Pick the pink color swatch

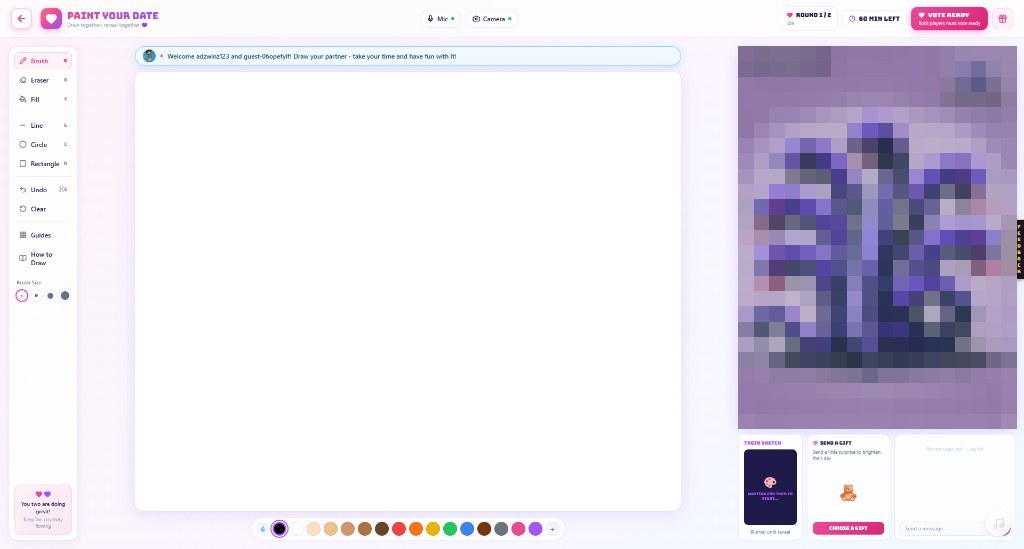click(519, 529)
